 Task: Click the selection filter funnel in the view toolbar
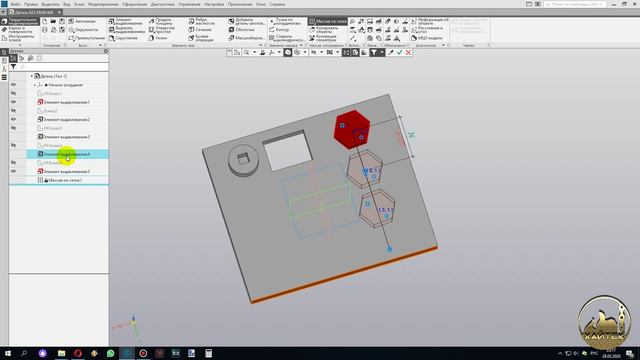[373, 53]
